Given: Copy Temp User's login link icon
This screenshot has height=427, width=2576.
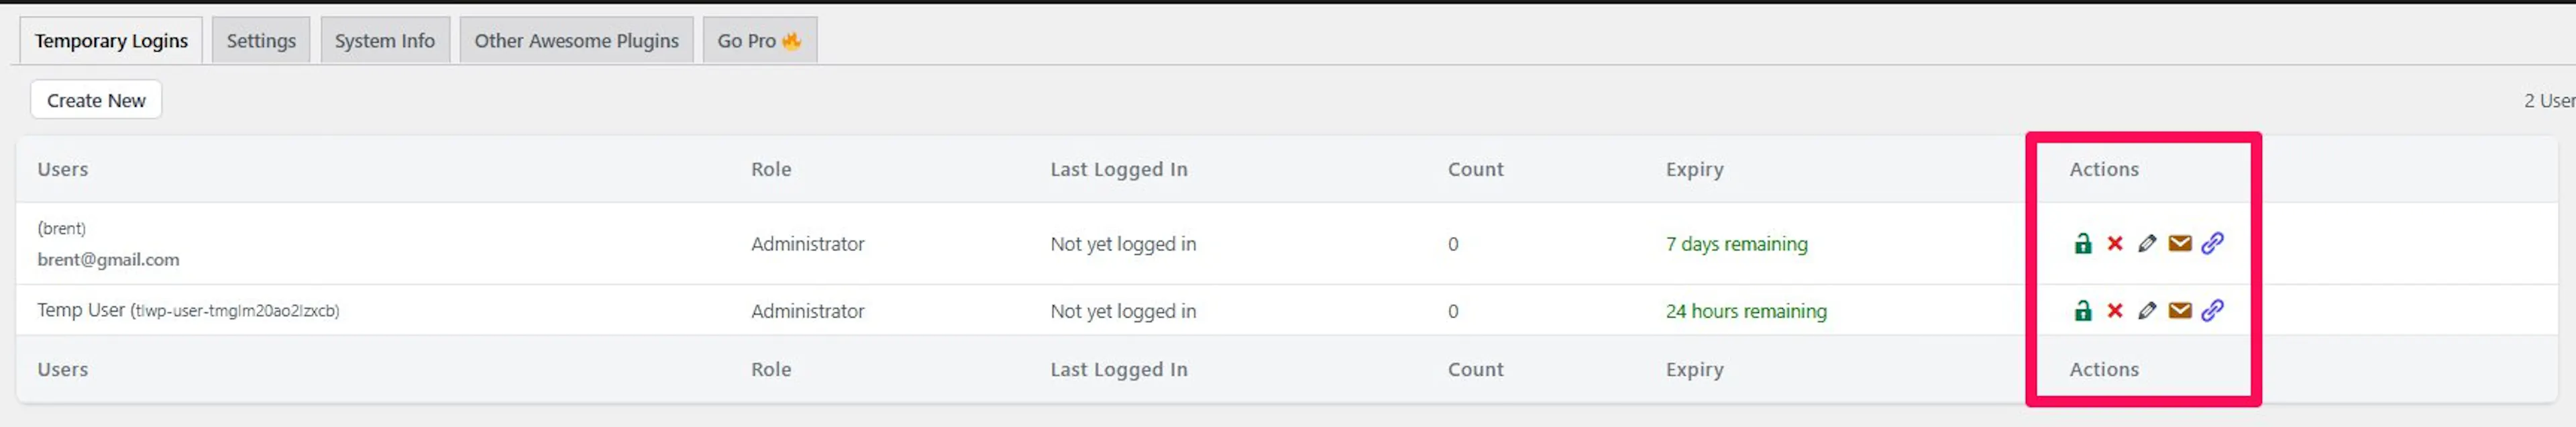Looking at the screenshot, I should [2213, 311].
